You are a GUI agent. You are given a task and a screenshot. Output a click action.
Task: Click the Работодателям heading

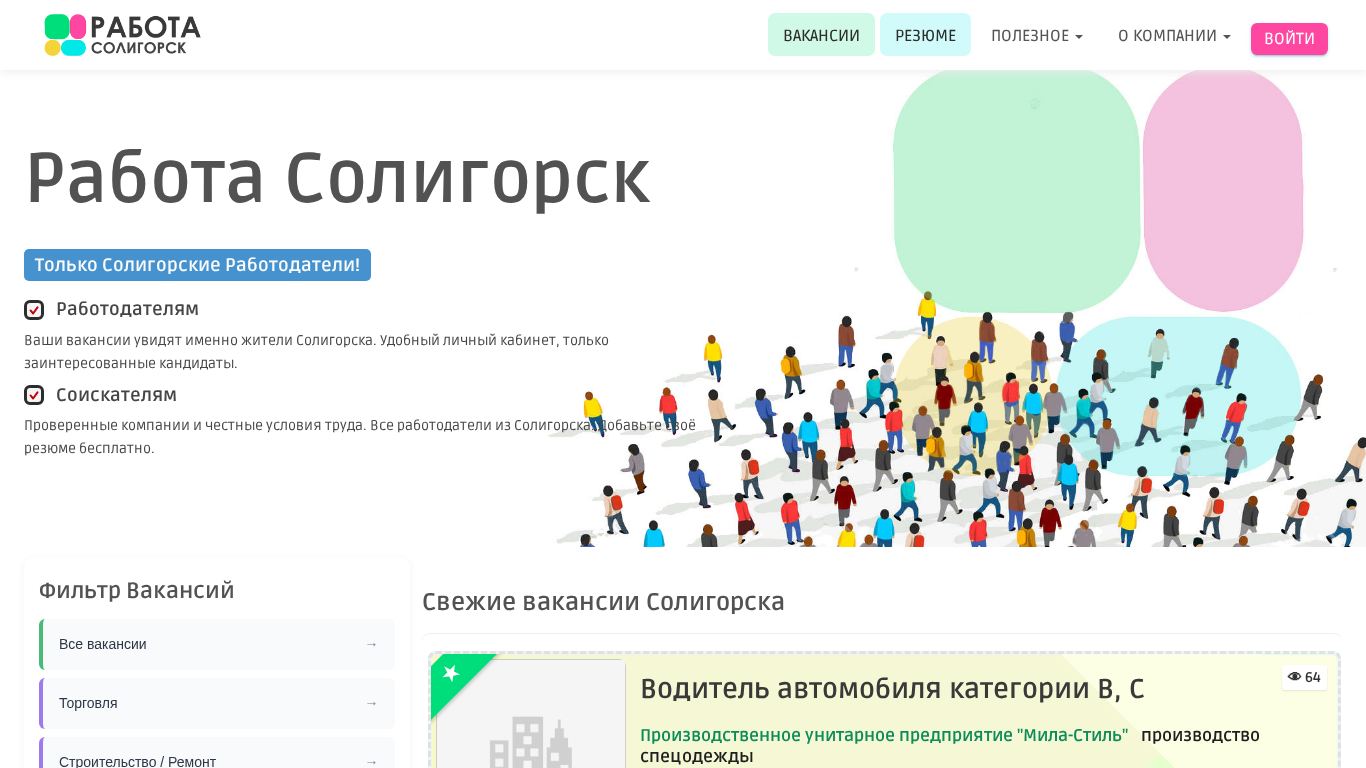[x=127, y=309]
